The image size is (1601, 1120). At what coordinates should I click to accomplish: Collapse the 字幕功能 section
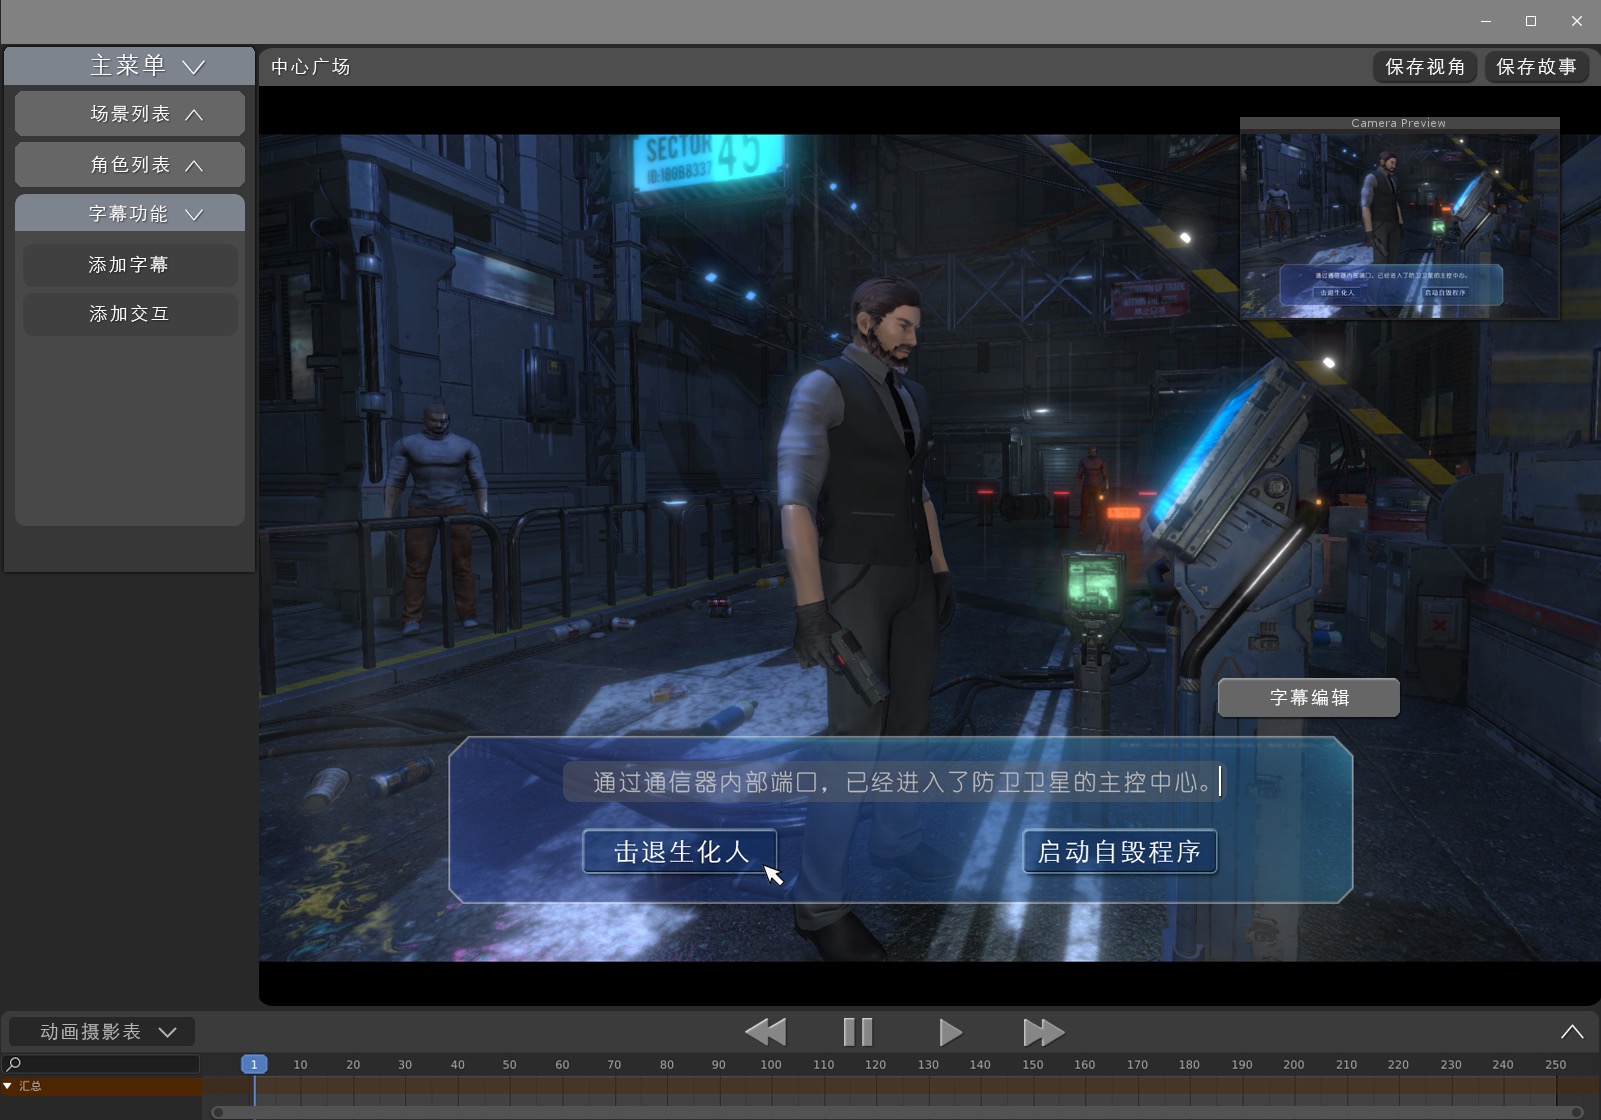tap(130, 214)
